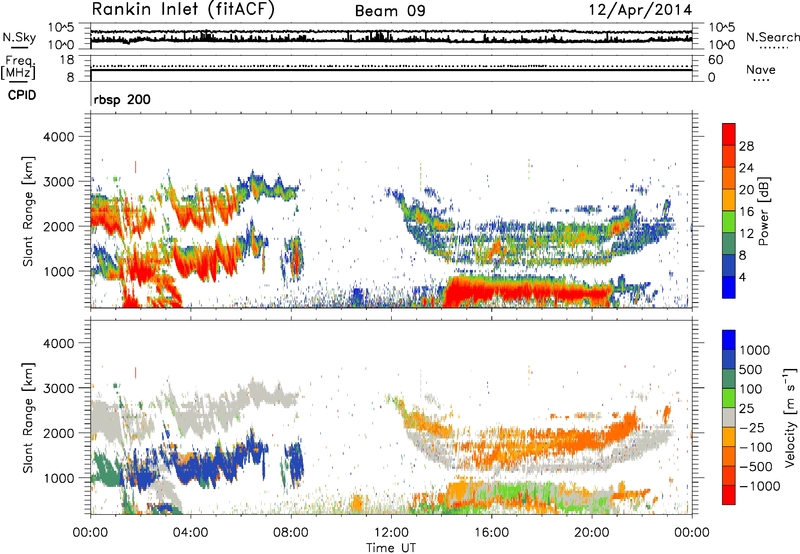This screenshot has height=554, width=800.
Task: Click the date "12/Apr/2014"
Action: tap(640, 10)
